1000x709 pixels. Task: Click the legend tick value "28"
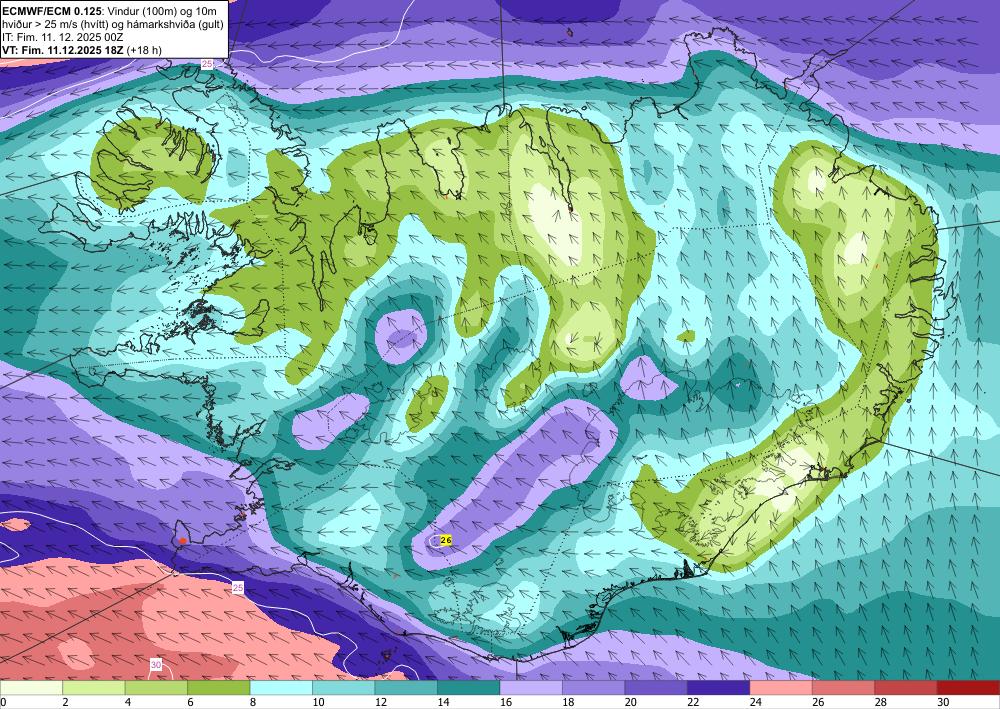881,702
